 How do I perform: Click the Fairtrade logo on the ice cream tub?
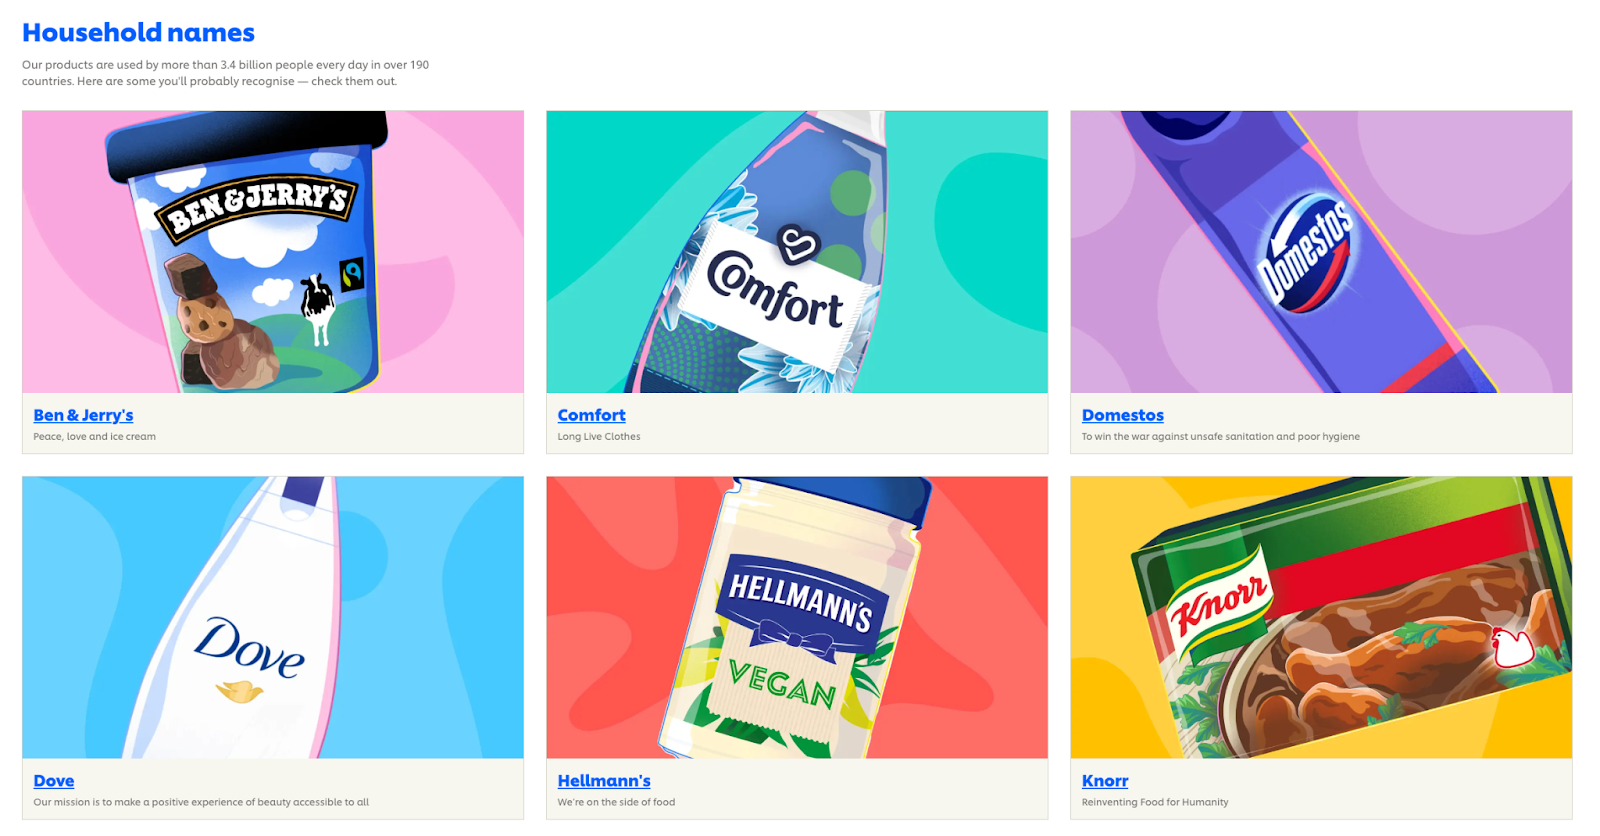point(352,274)
